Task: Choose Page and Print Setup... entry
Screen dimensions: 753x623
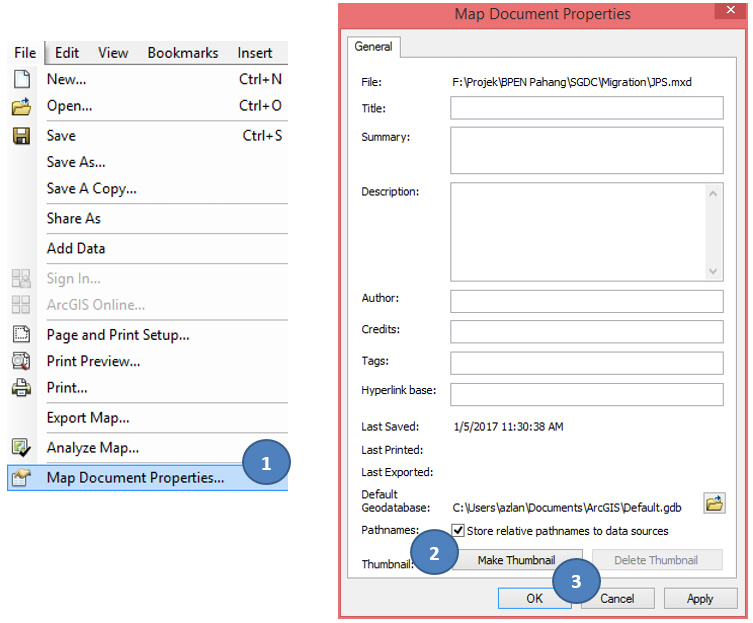Action: (147, 335)
